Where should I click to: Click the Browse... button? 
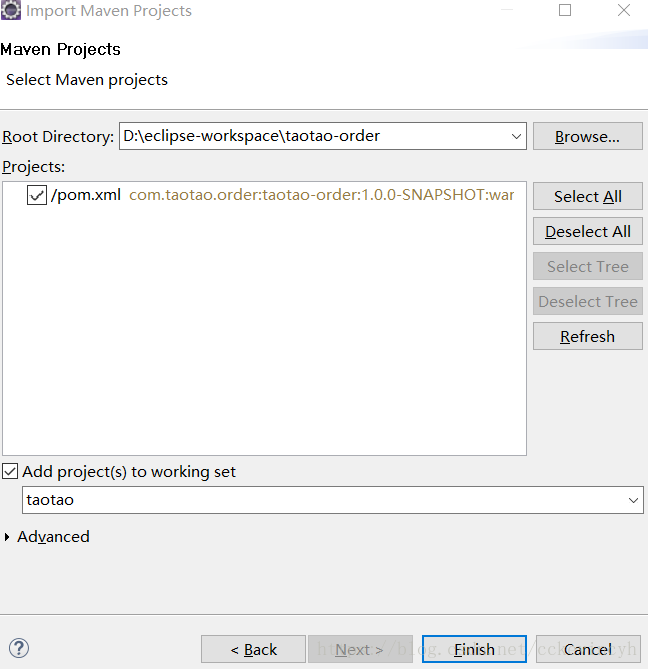(x=587, y=137)
